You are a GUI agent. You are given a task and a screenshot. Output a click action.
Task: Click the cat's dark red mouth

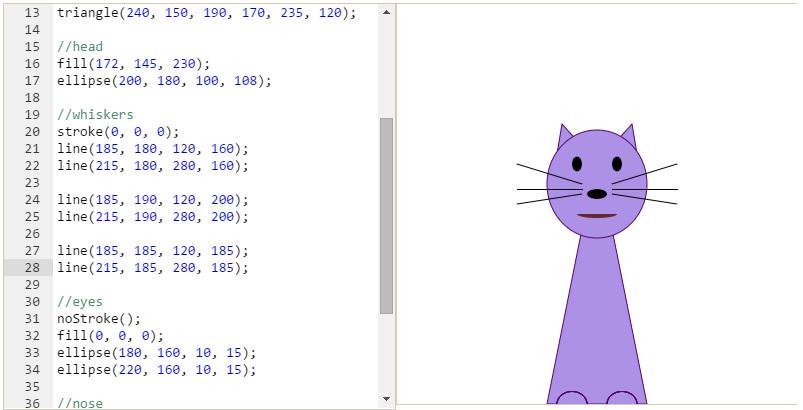597,216
